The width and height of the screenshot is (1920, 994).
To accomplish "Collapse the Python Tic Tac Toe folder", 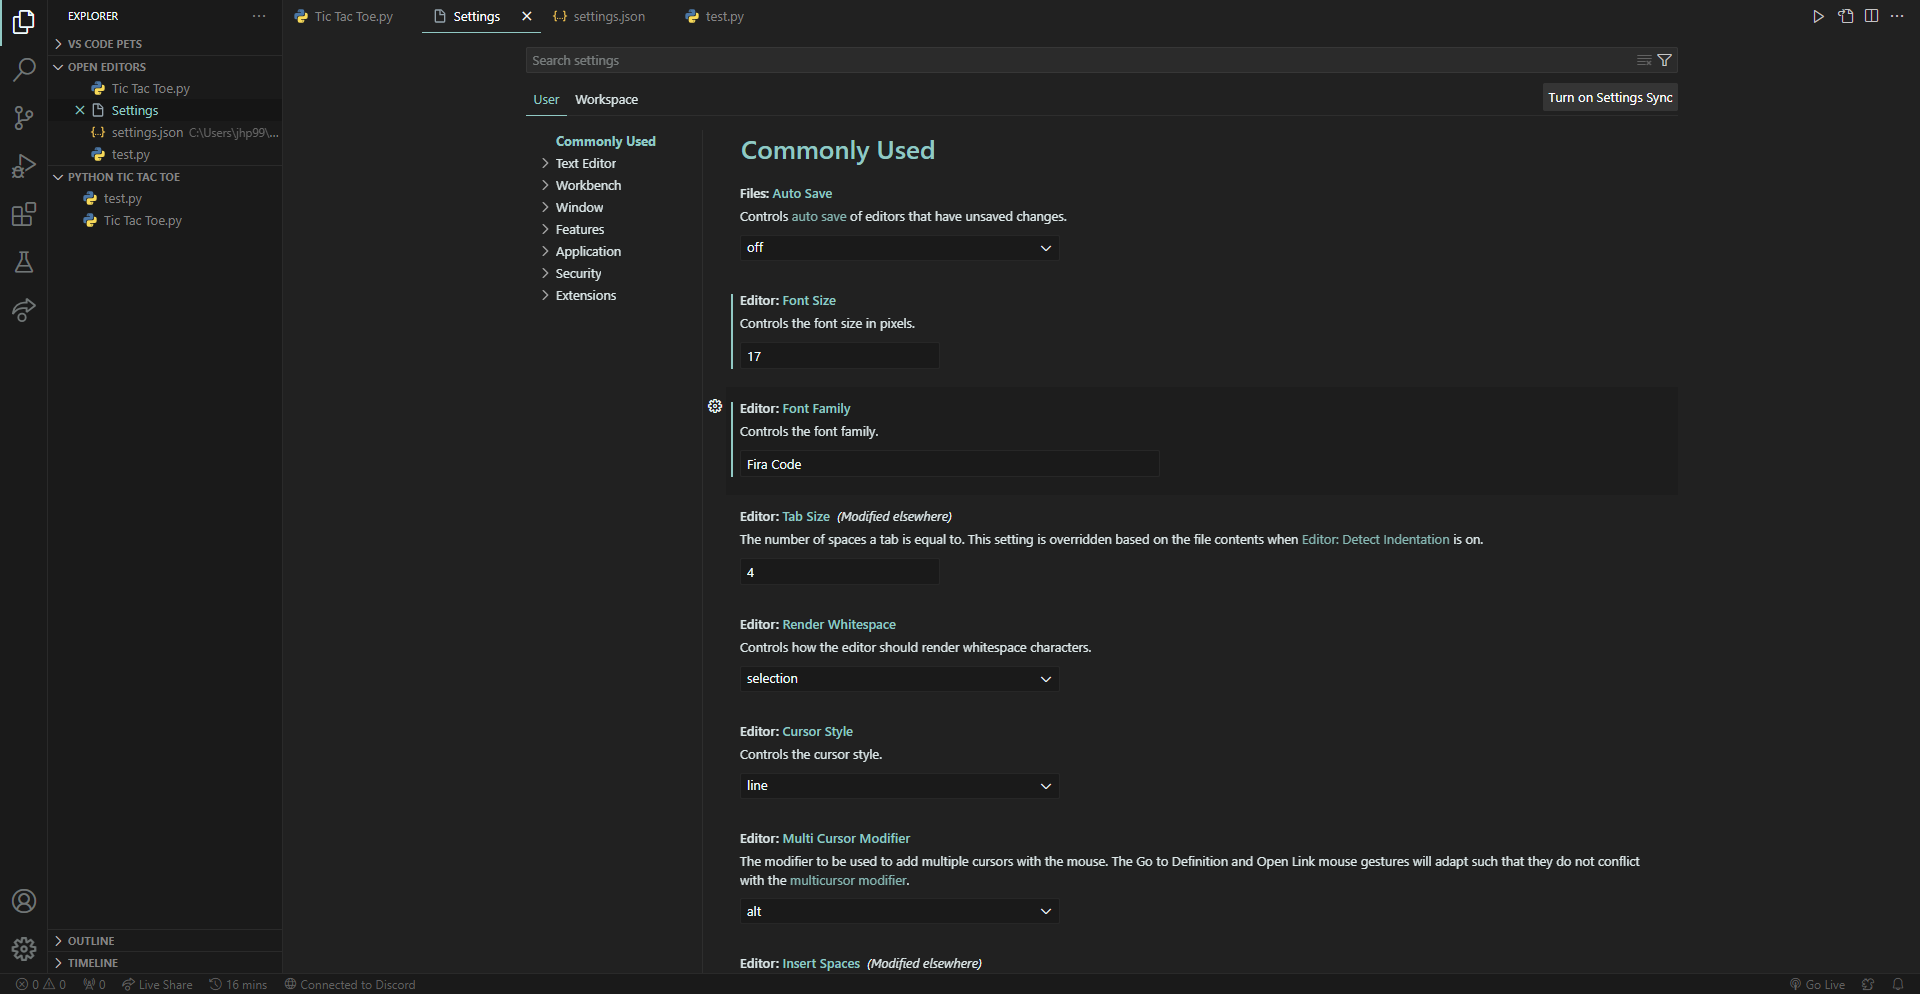I will click(165, 177).
